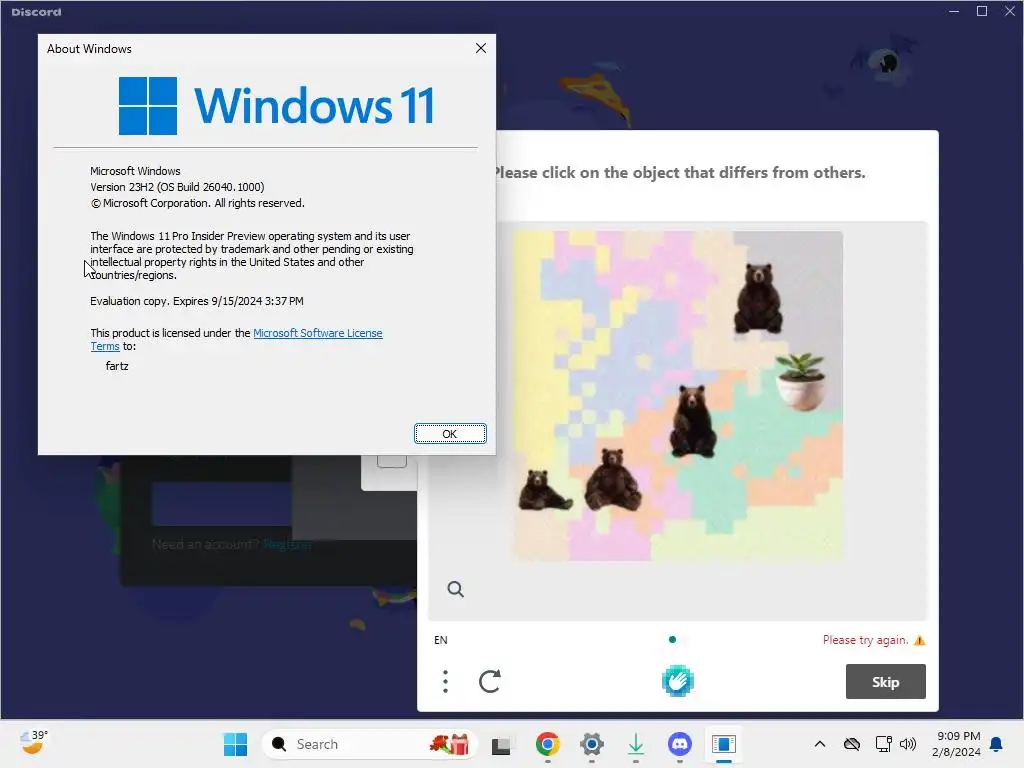Open weather widget showing 39°

(34, 743)
